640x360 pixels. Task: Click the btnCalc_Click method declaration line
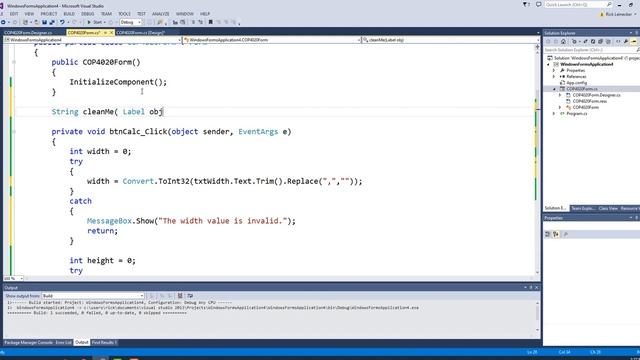tap(171, 131)
